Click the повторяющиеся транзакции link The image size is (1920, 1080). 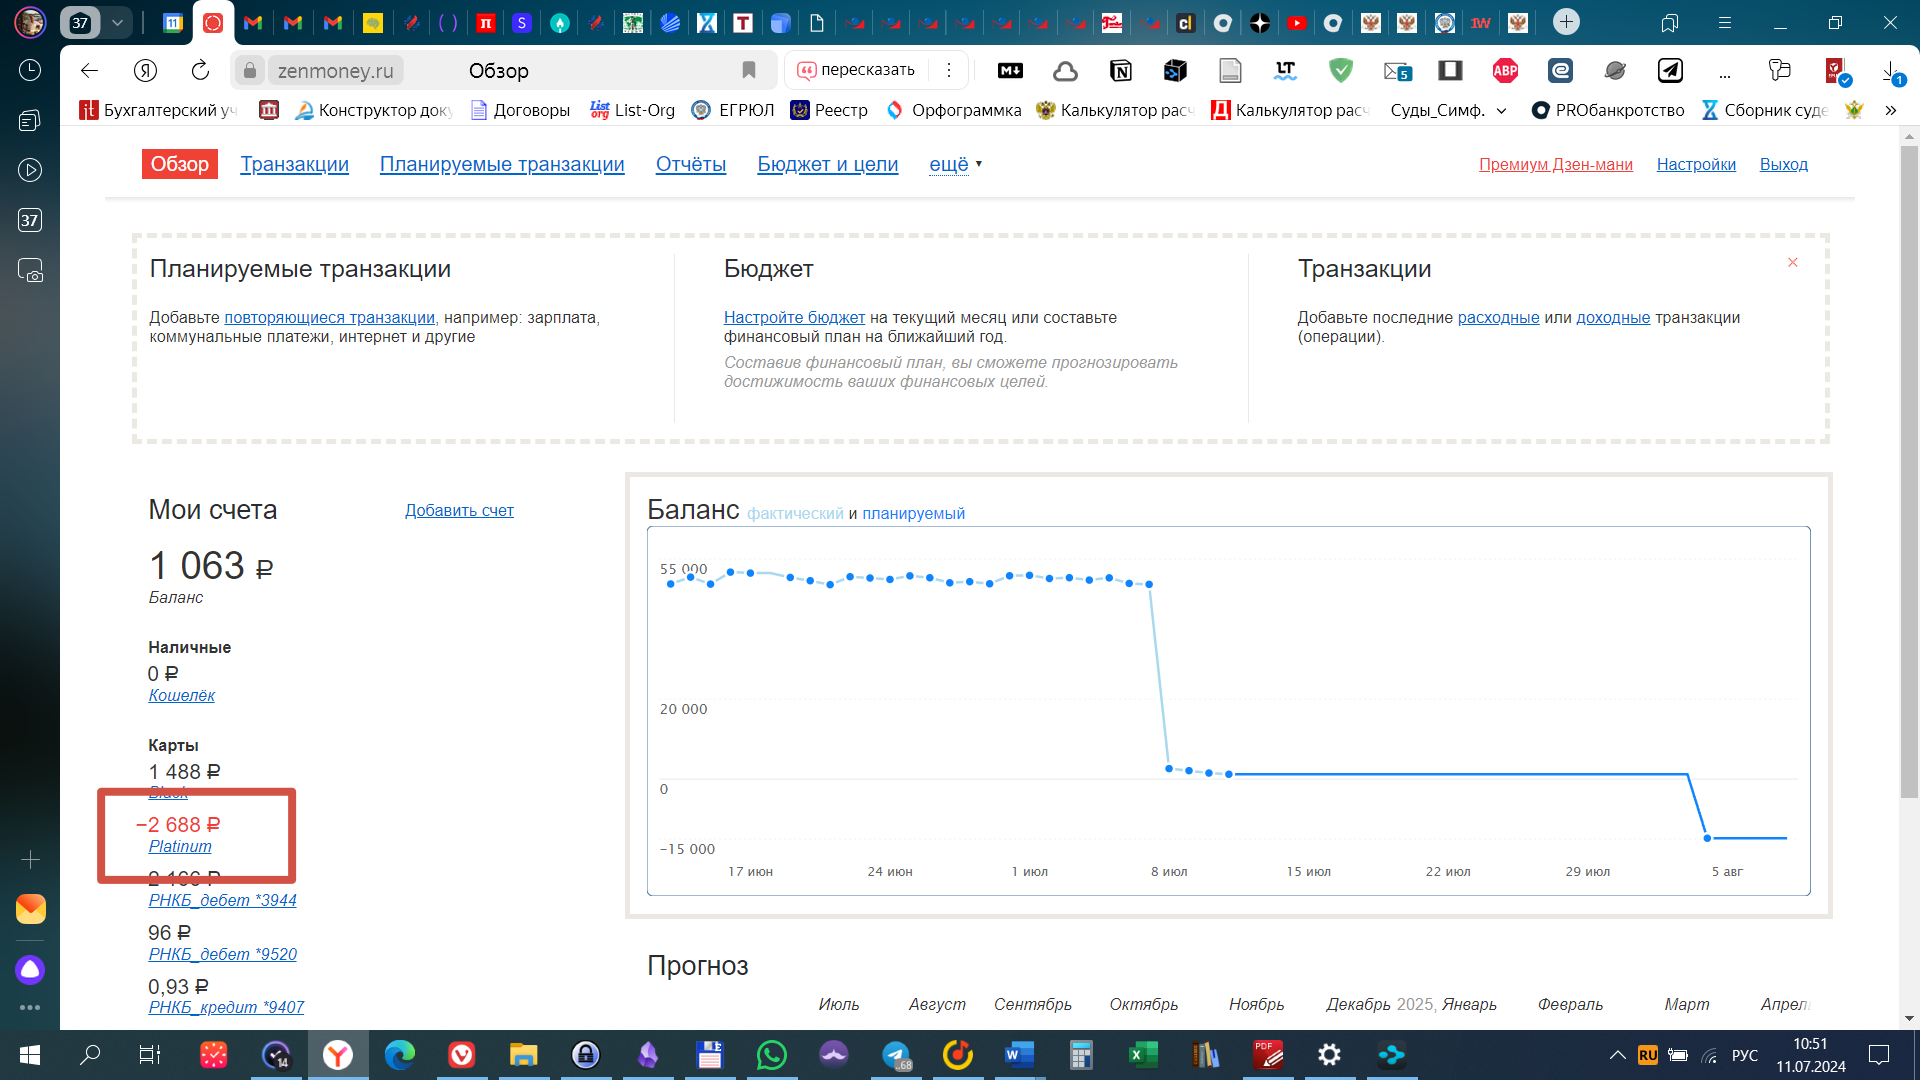tap(329, 317)
